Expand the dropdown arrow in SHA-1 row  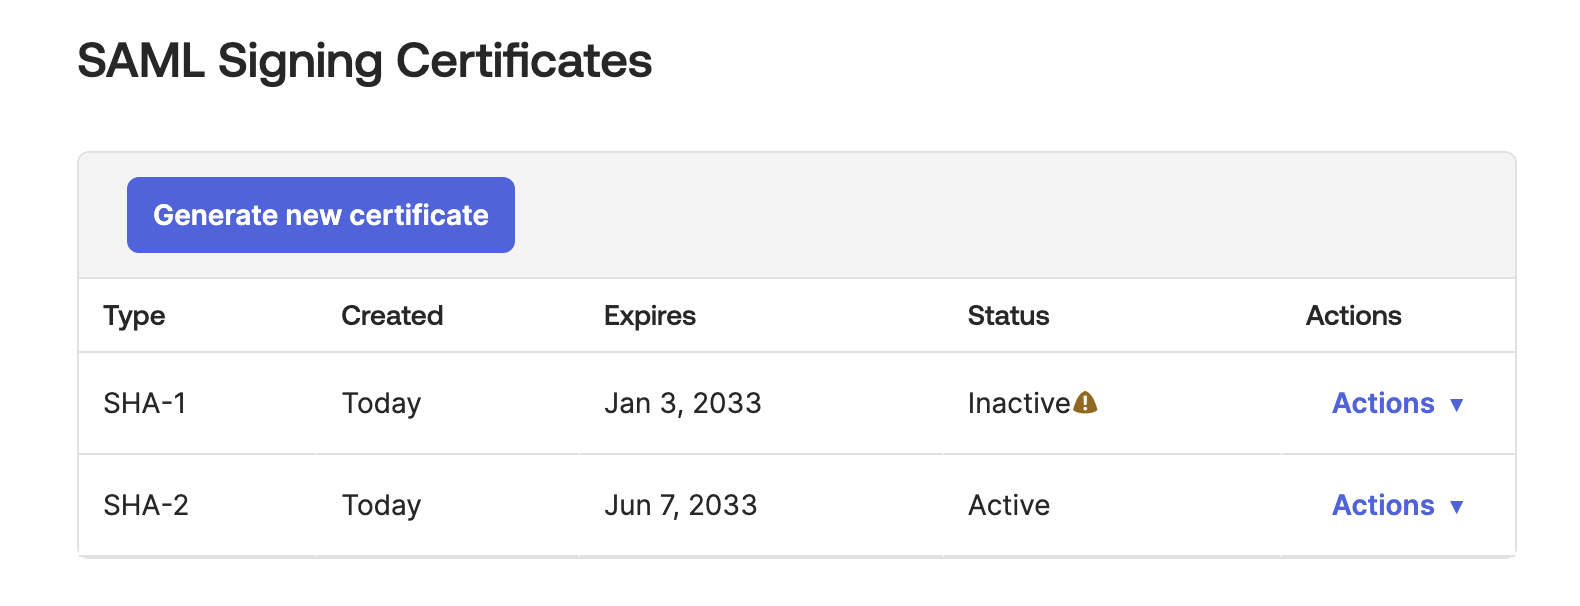[1457, 405]
